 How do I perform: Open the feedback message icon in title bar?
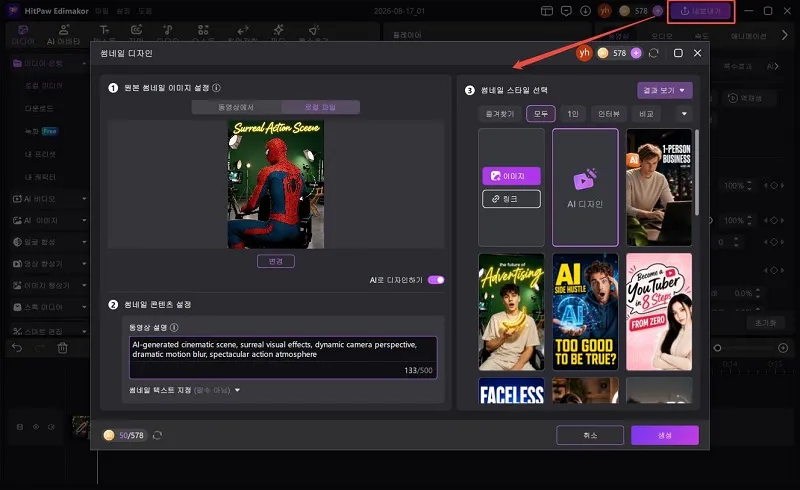566,11
